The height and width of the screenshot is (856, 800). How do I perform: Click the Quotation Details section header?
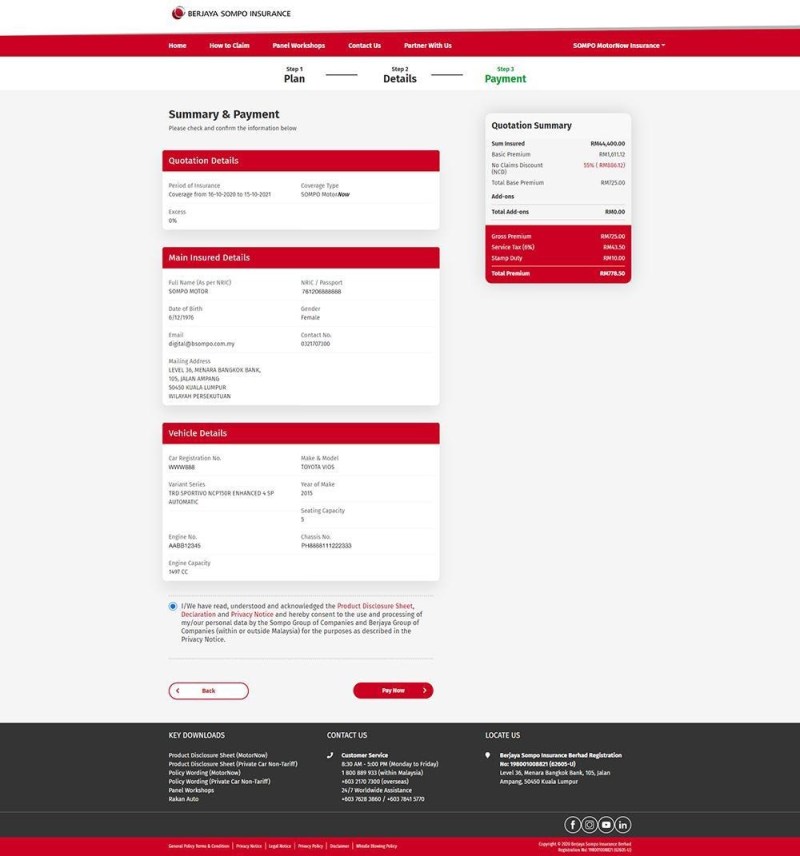coord(301,160)
